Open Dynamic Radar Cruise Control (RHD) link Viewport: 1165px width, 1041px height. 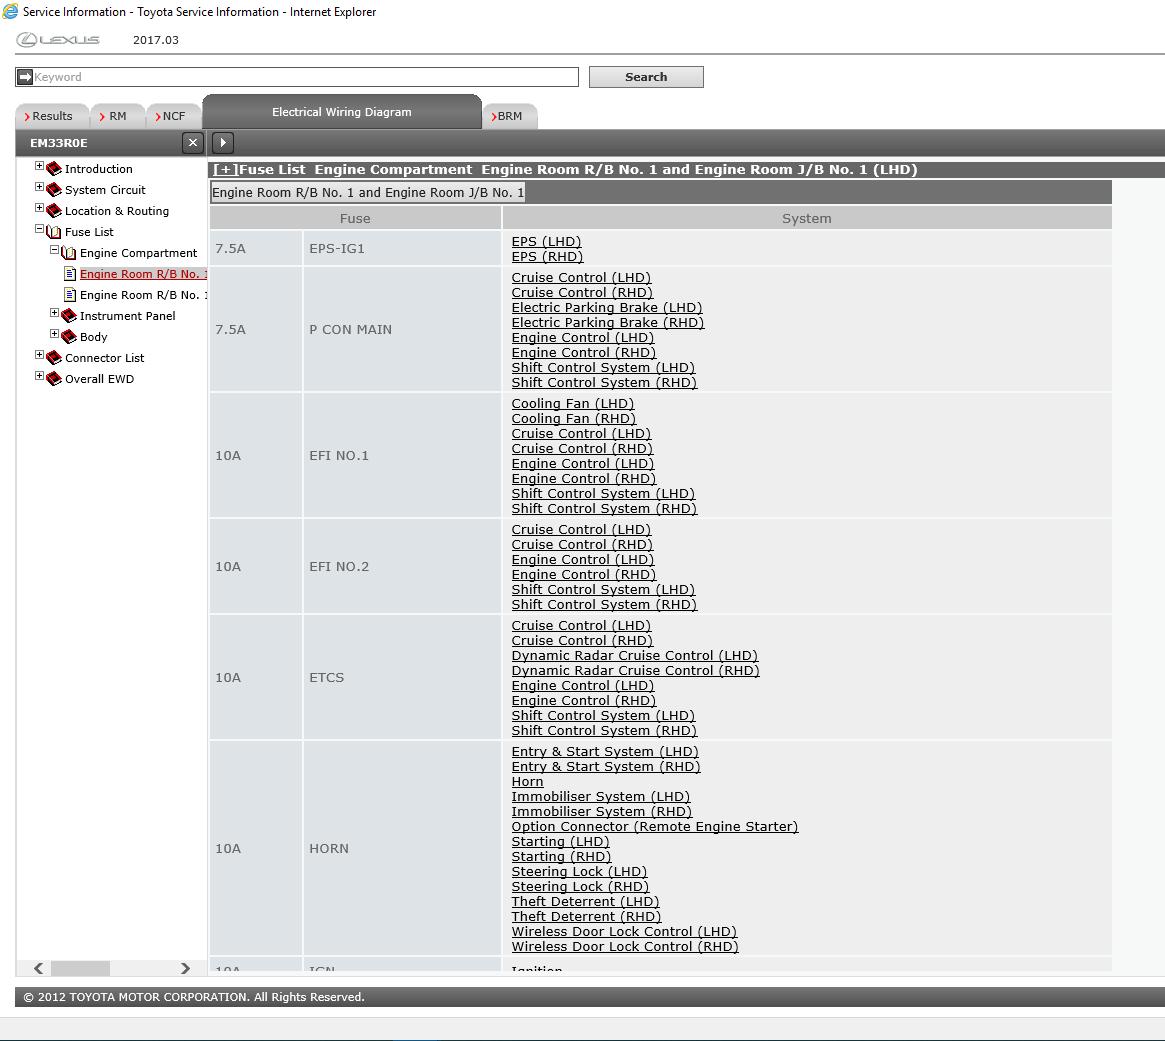click(635, 670)
